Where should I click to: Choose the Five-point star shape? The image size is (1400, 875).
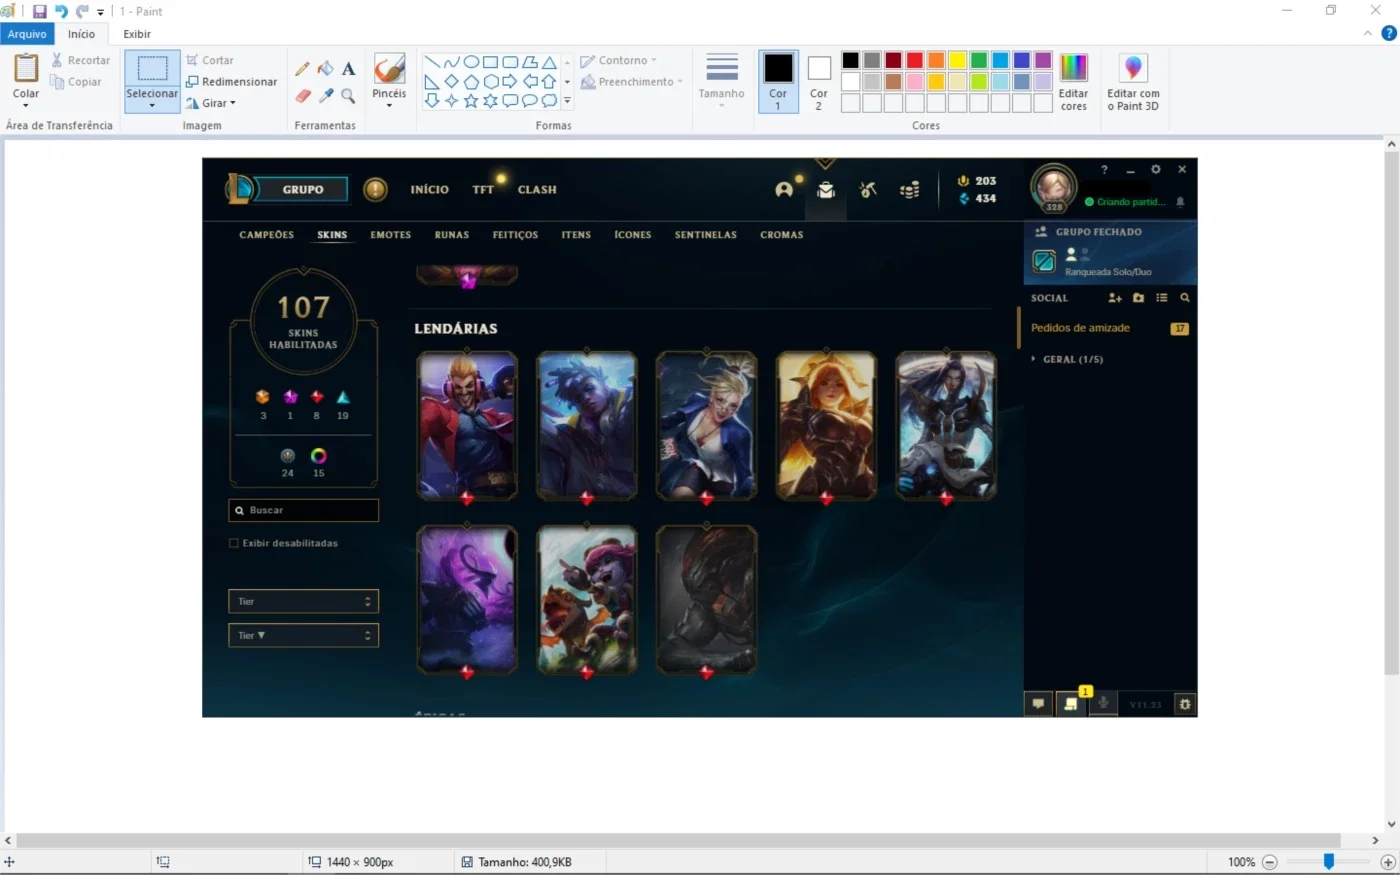click(471, 100)
